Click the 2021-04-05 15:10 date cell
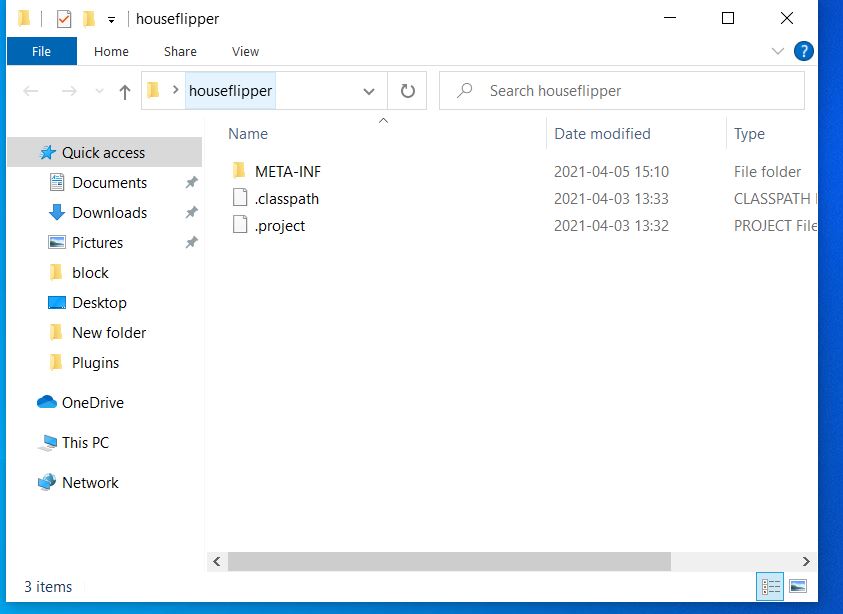 click(611, 172)
